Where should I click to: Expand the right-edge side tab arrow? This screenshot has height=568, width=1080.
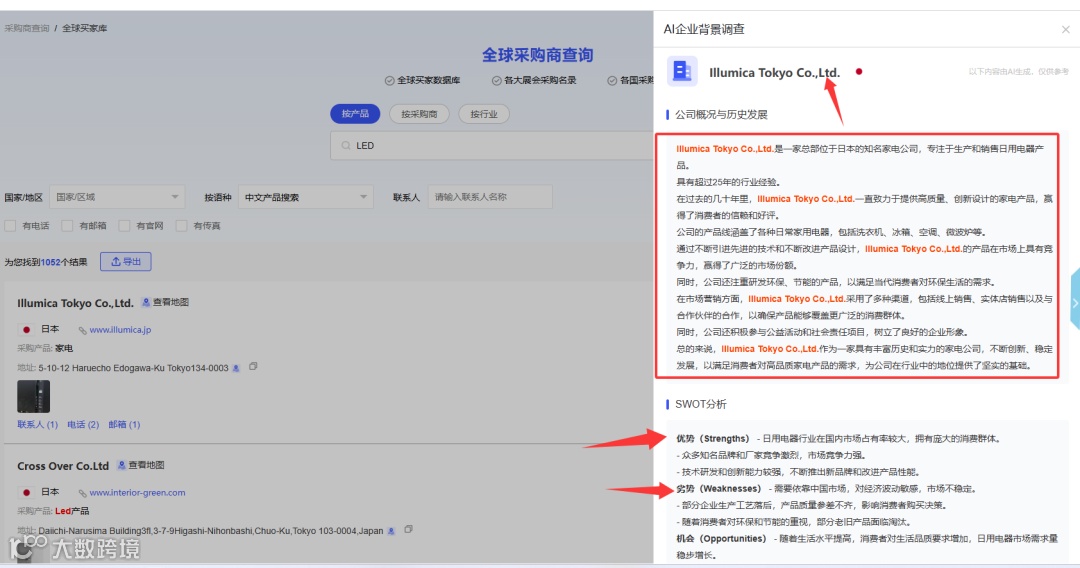(1075, 302)
